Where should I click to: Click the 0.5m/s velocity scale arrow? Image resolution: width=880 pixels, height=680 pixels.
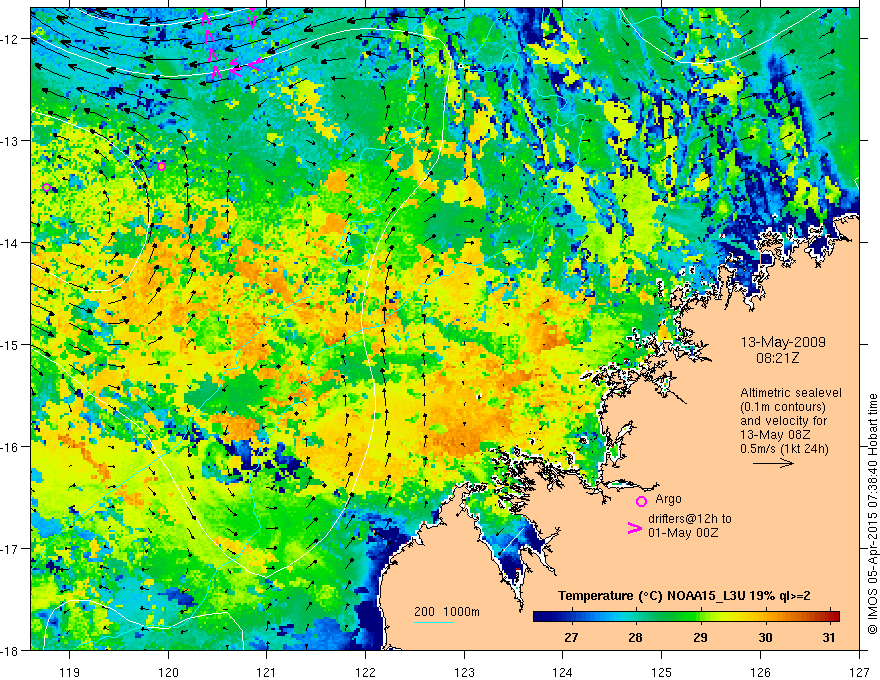pos(773,463)
